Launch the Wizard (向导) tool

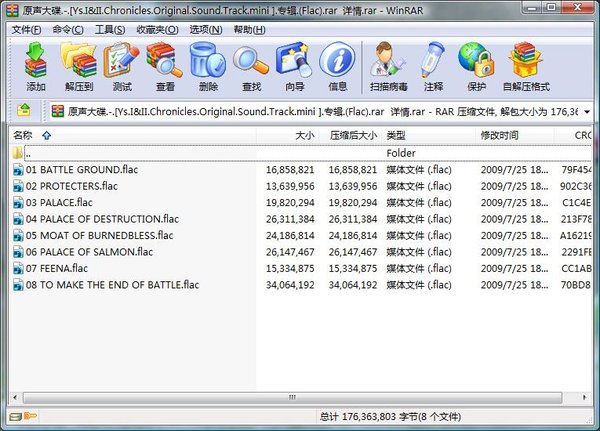294,67
